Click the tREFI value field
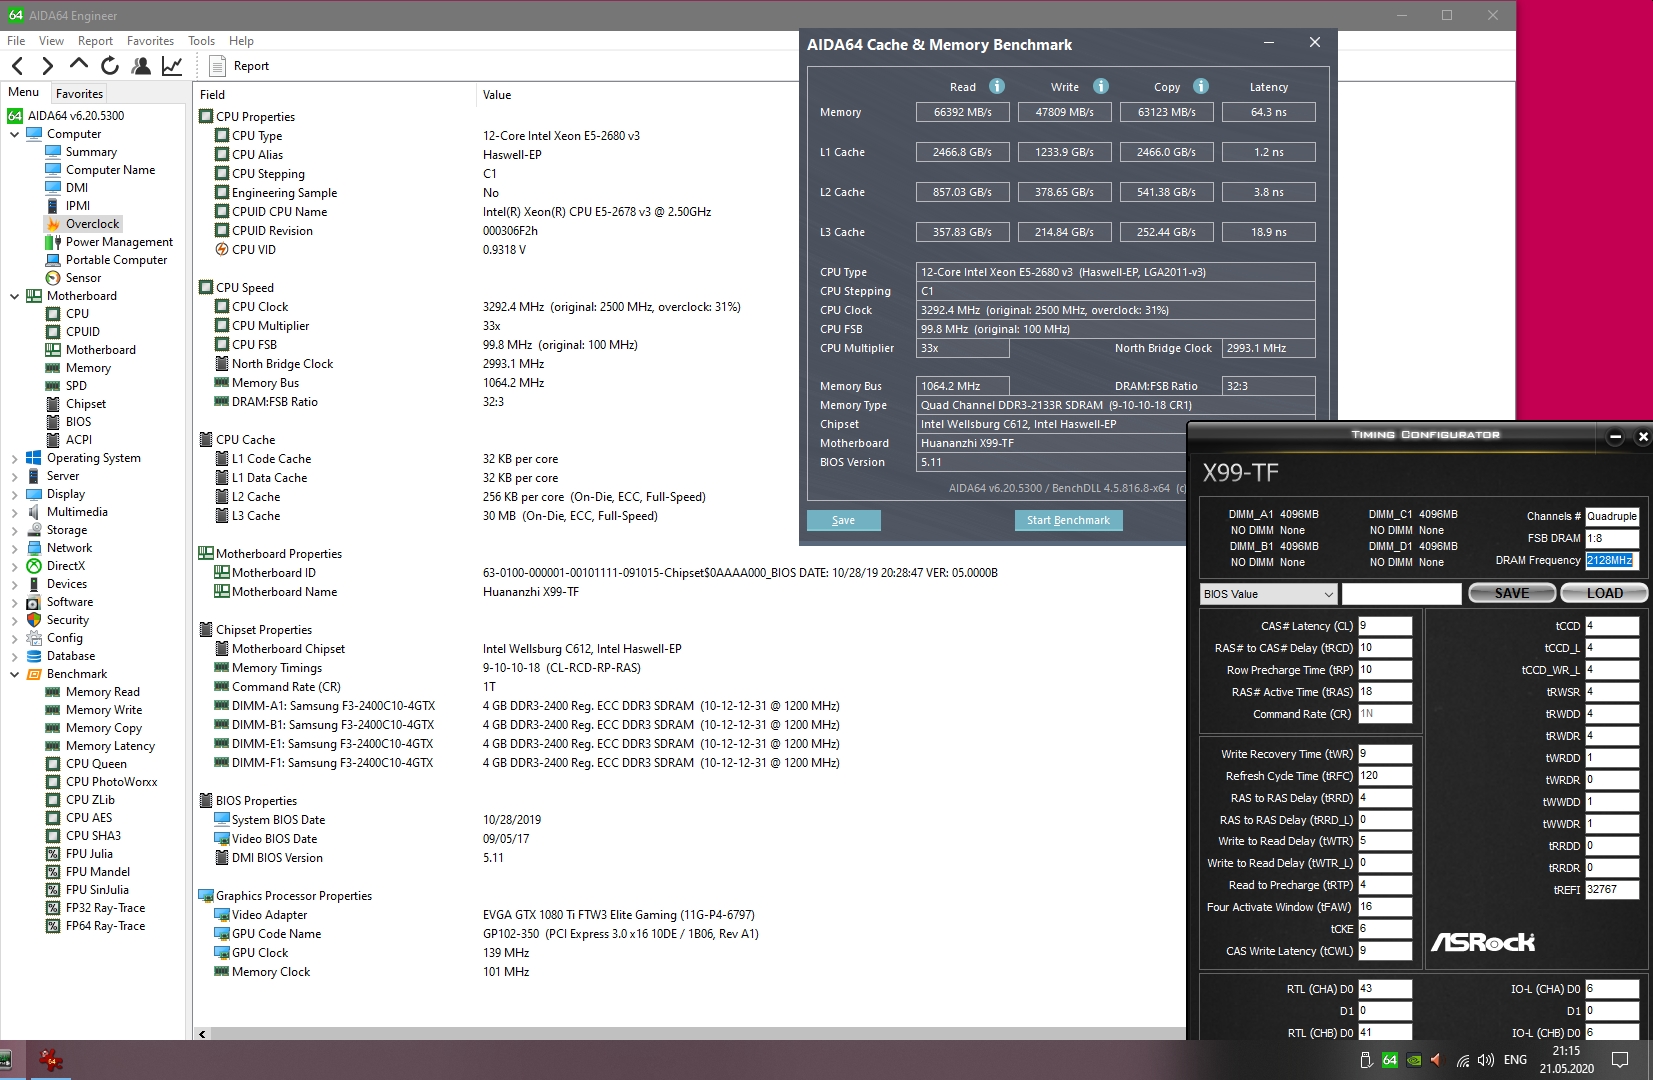The height and width of the screenshot is (1080, 1653). coord(1611,889)
